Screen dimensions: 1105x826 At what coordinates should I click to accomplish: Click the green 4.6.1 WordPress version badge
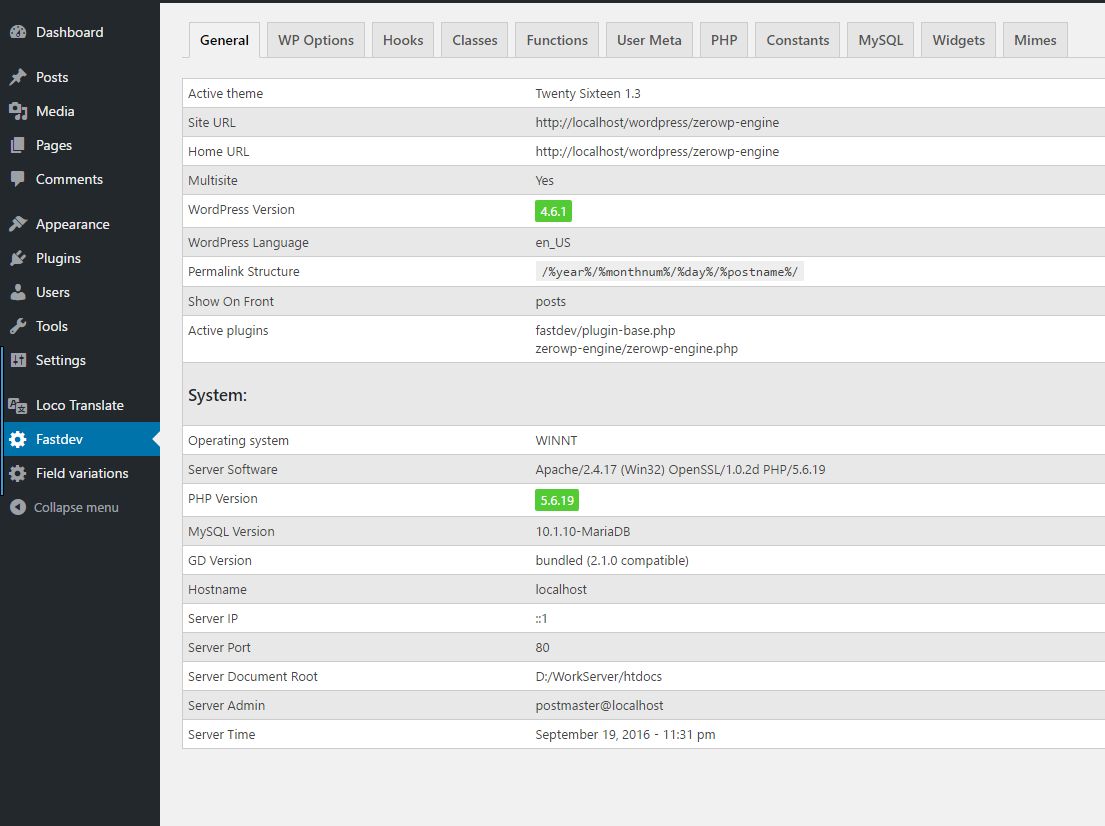point(553,211)
